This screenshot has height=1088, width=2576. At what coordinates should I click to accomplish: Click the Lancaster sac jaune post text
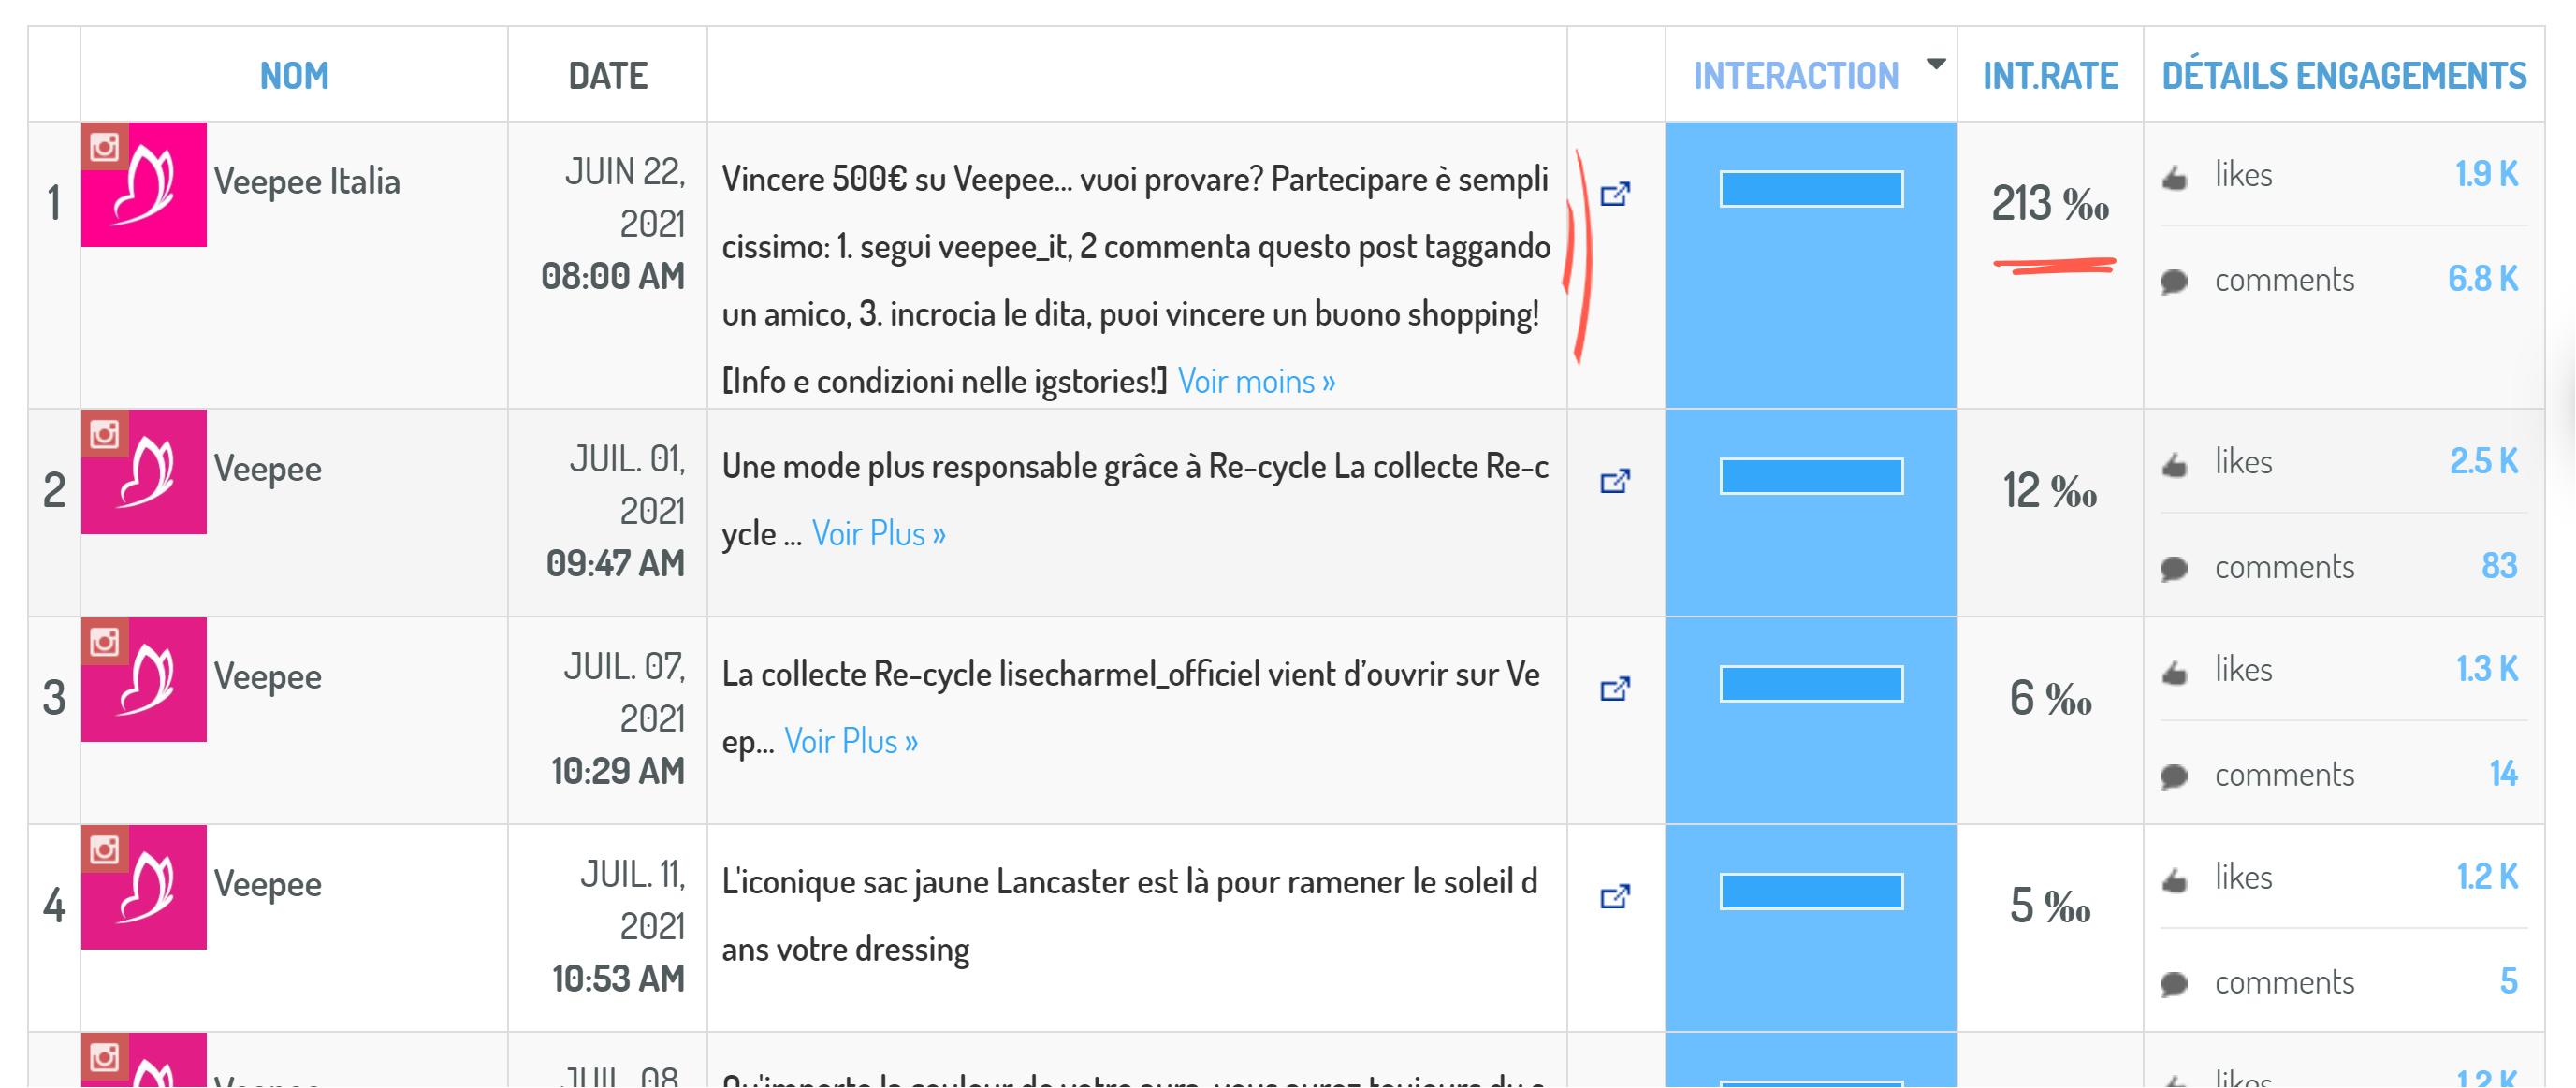[x=1130, y=916]
